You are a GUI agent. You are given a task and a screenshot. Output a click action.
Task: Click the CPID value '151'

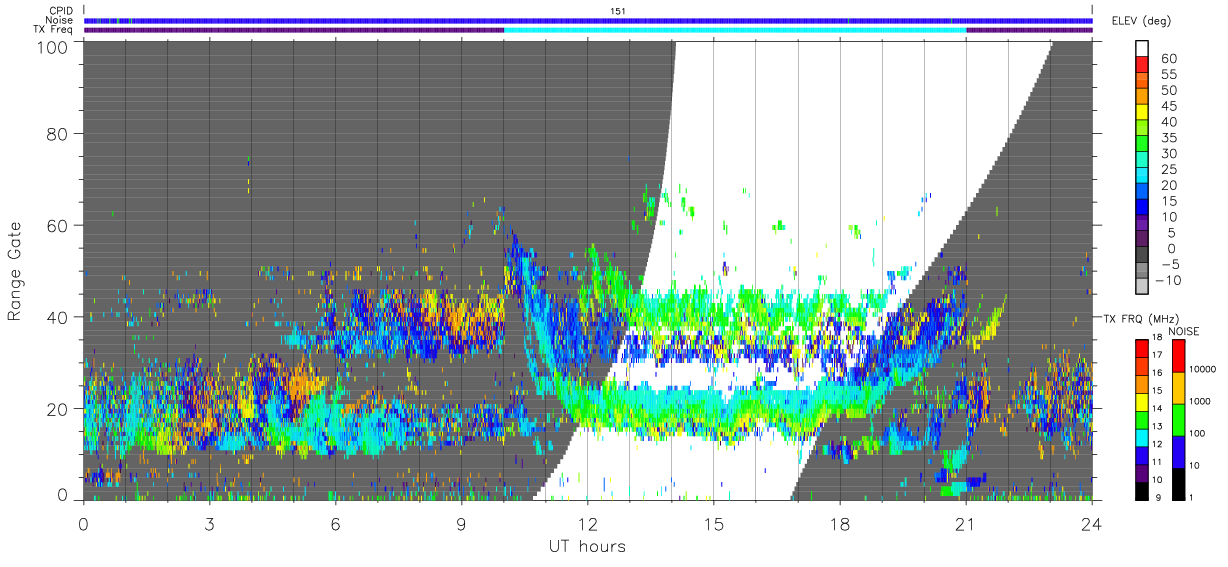click(x=617, y=11)
